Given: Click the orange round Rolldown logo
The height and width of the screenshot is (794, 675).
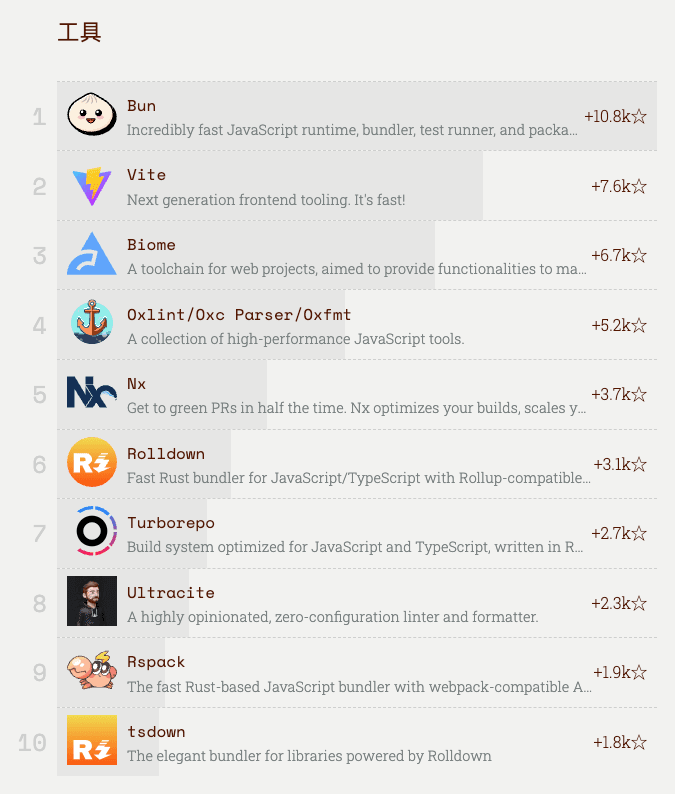Looking at the screenshot, I should click(x=92, y=462).
